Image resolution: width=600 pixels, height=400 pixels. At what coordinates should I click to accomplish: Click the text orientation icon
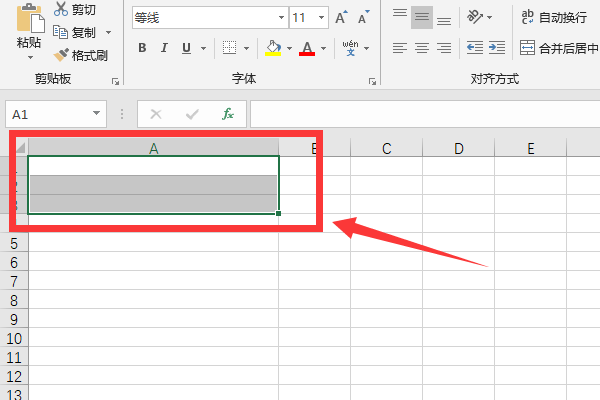point(475,17)
